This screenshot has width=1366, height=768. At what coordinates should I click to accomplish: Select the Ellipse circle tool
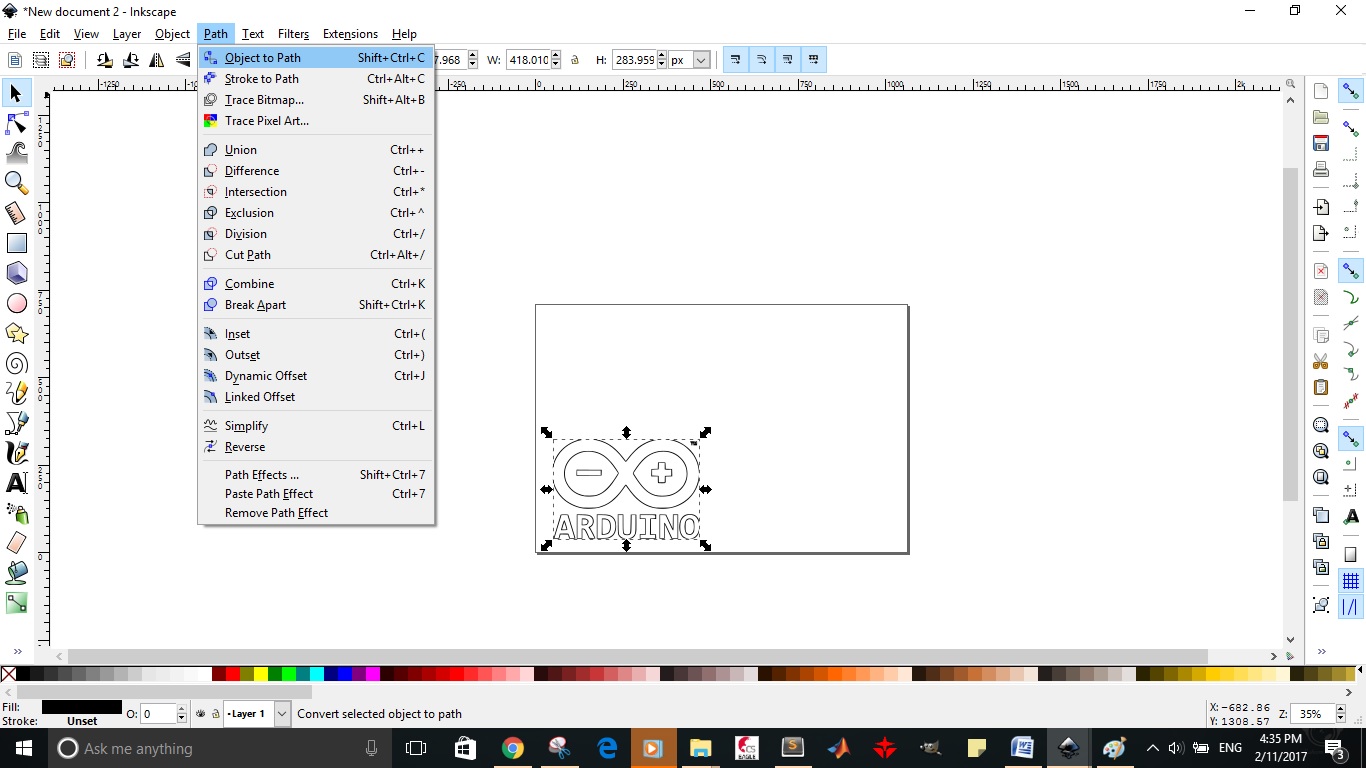16,303
